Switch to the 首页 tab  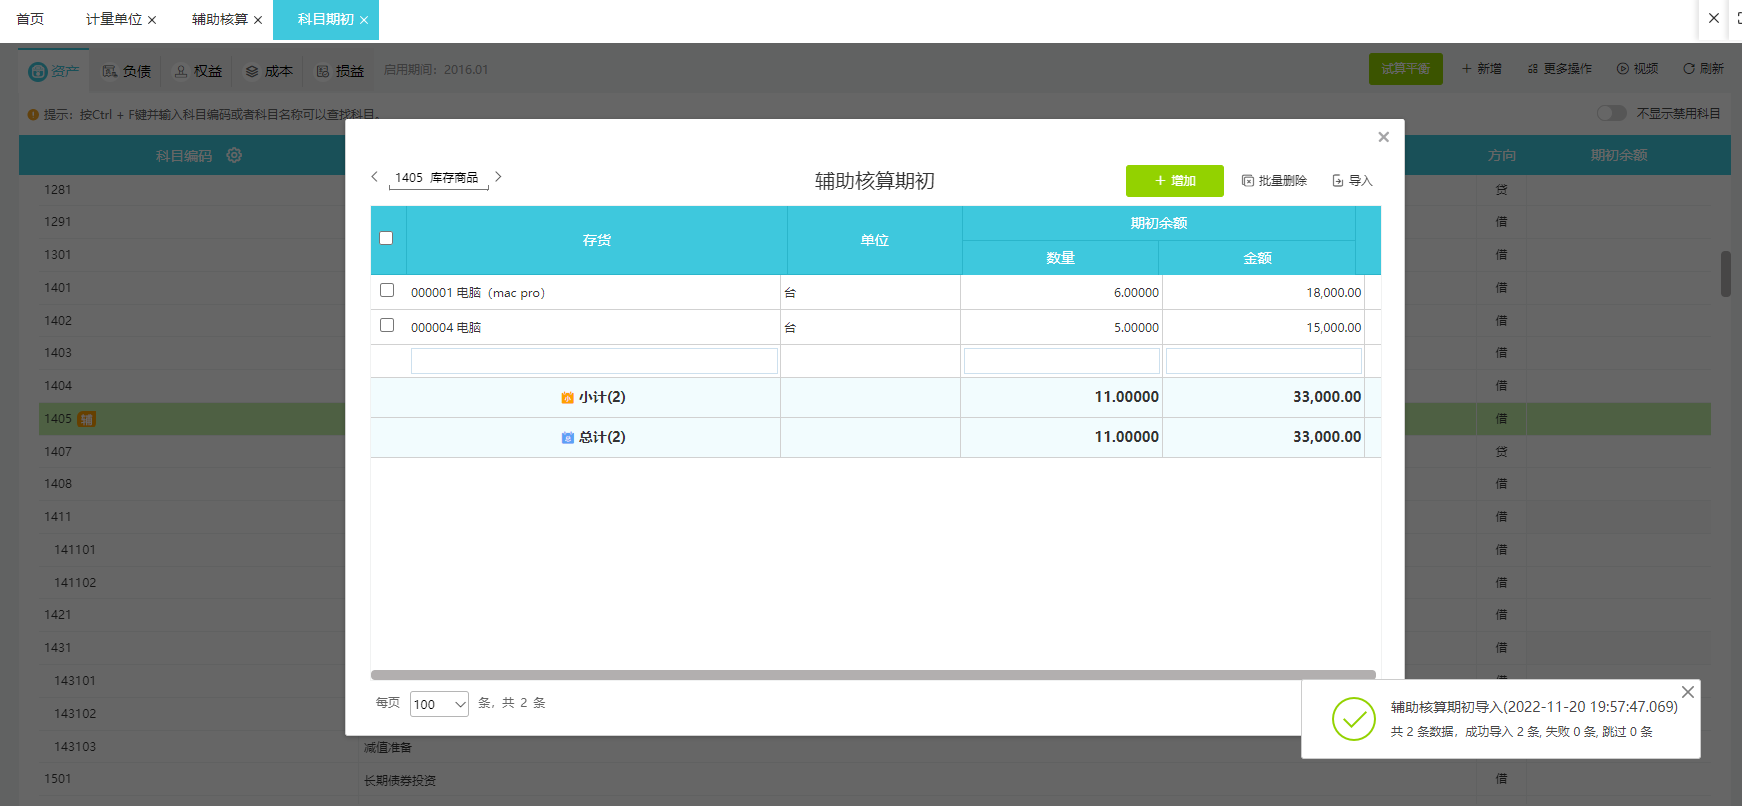point(30,19)
